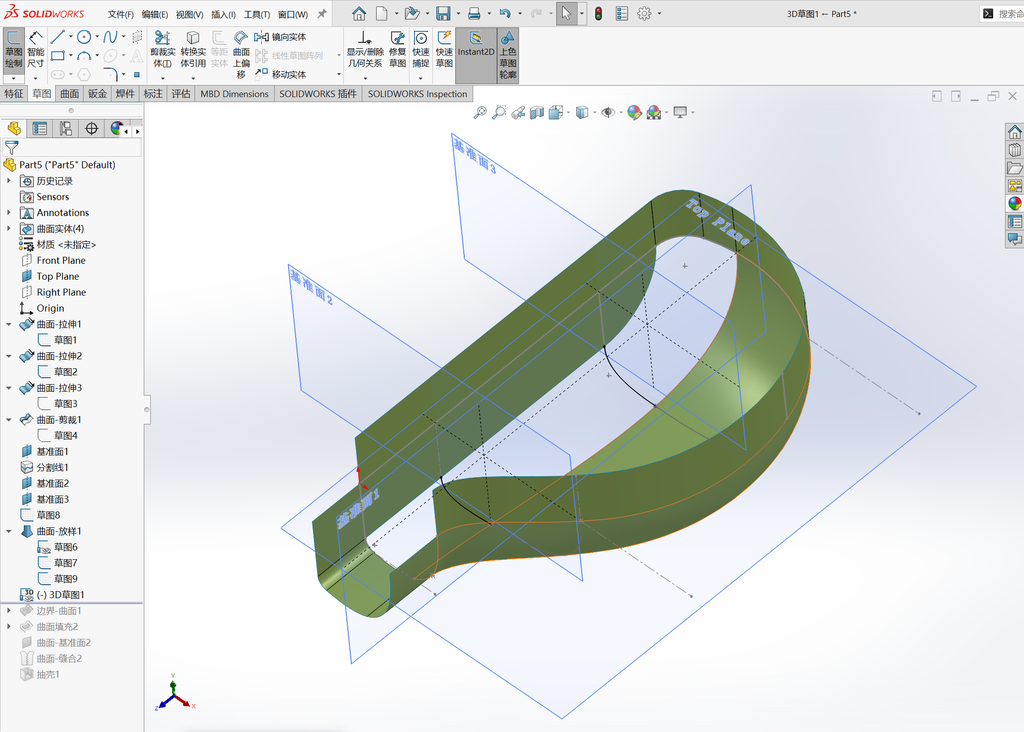Click the Edit Appearance icon

(x=633, y=112)
